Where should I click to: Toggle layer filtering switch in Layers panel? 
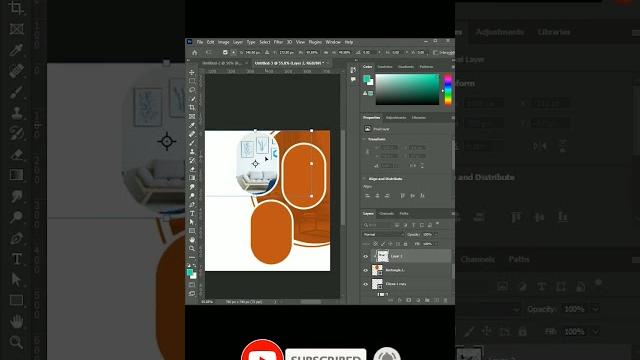[x=438, y=224]
